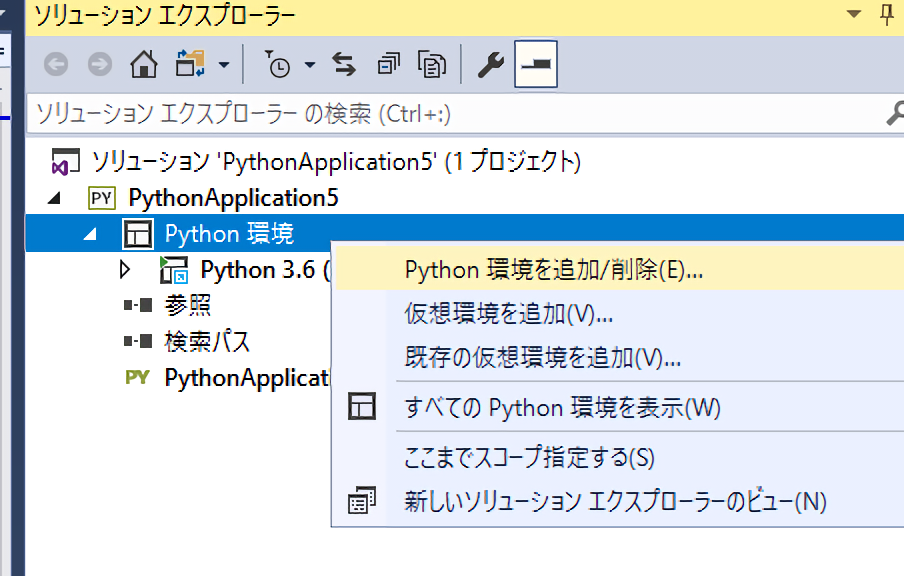
Task: Click the Back navigation arrow icon
Action: click(x=56, y=65)
